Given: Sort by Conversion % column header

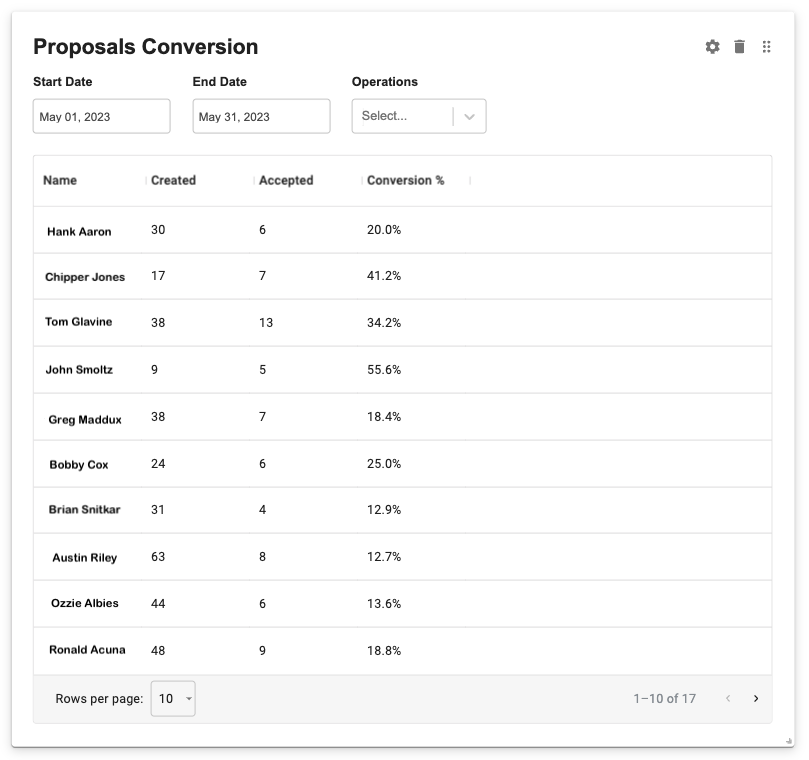Looking at the screenshot, I should coord(405,181).
